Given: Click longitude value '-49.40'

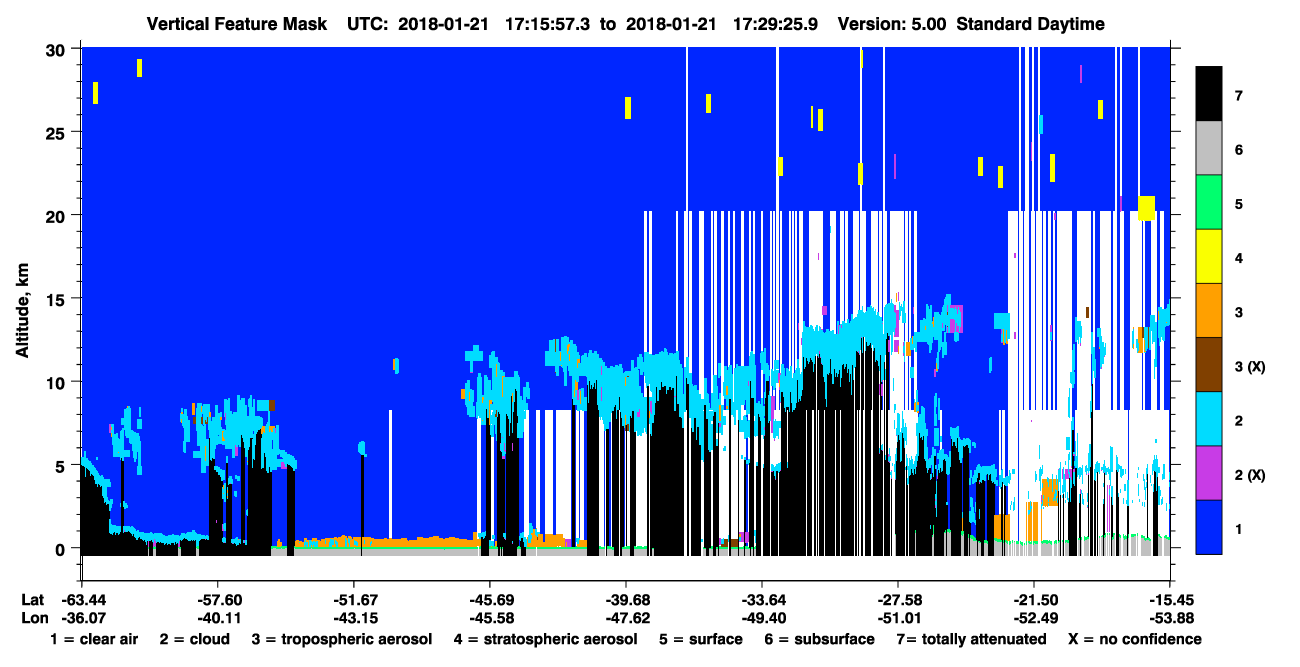Looking at the screenshot, I should click(x=762, y=618).
